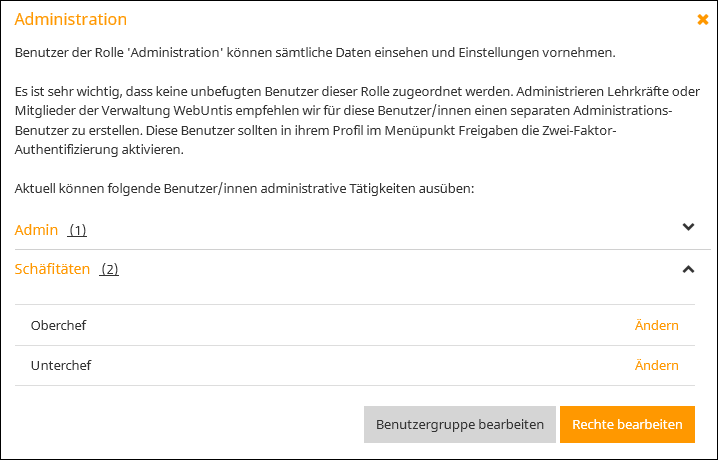Click the sentence about Rolle 'Administration' users

tap(315, 53)
